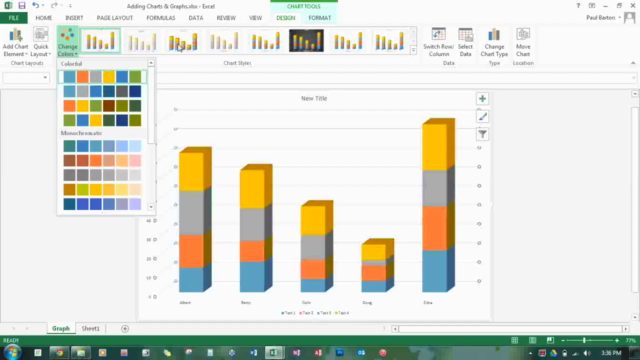The image size is (640, 360).
Task: Choose the blue Monochromatic palette row
Action: (102, 146)
